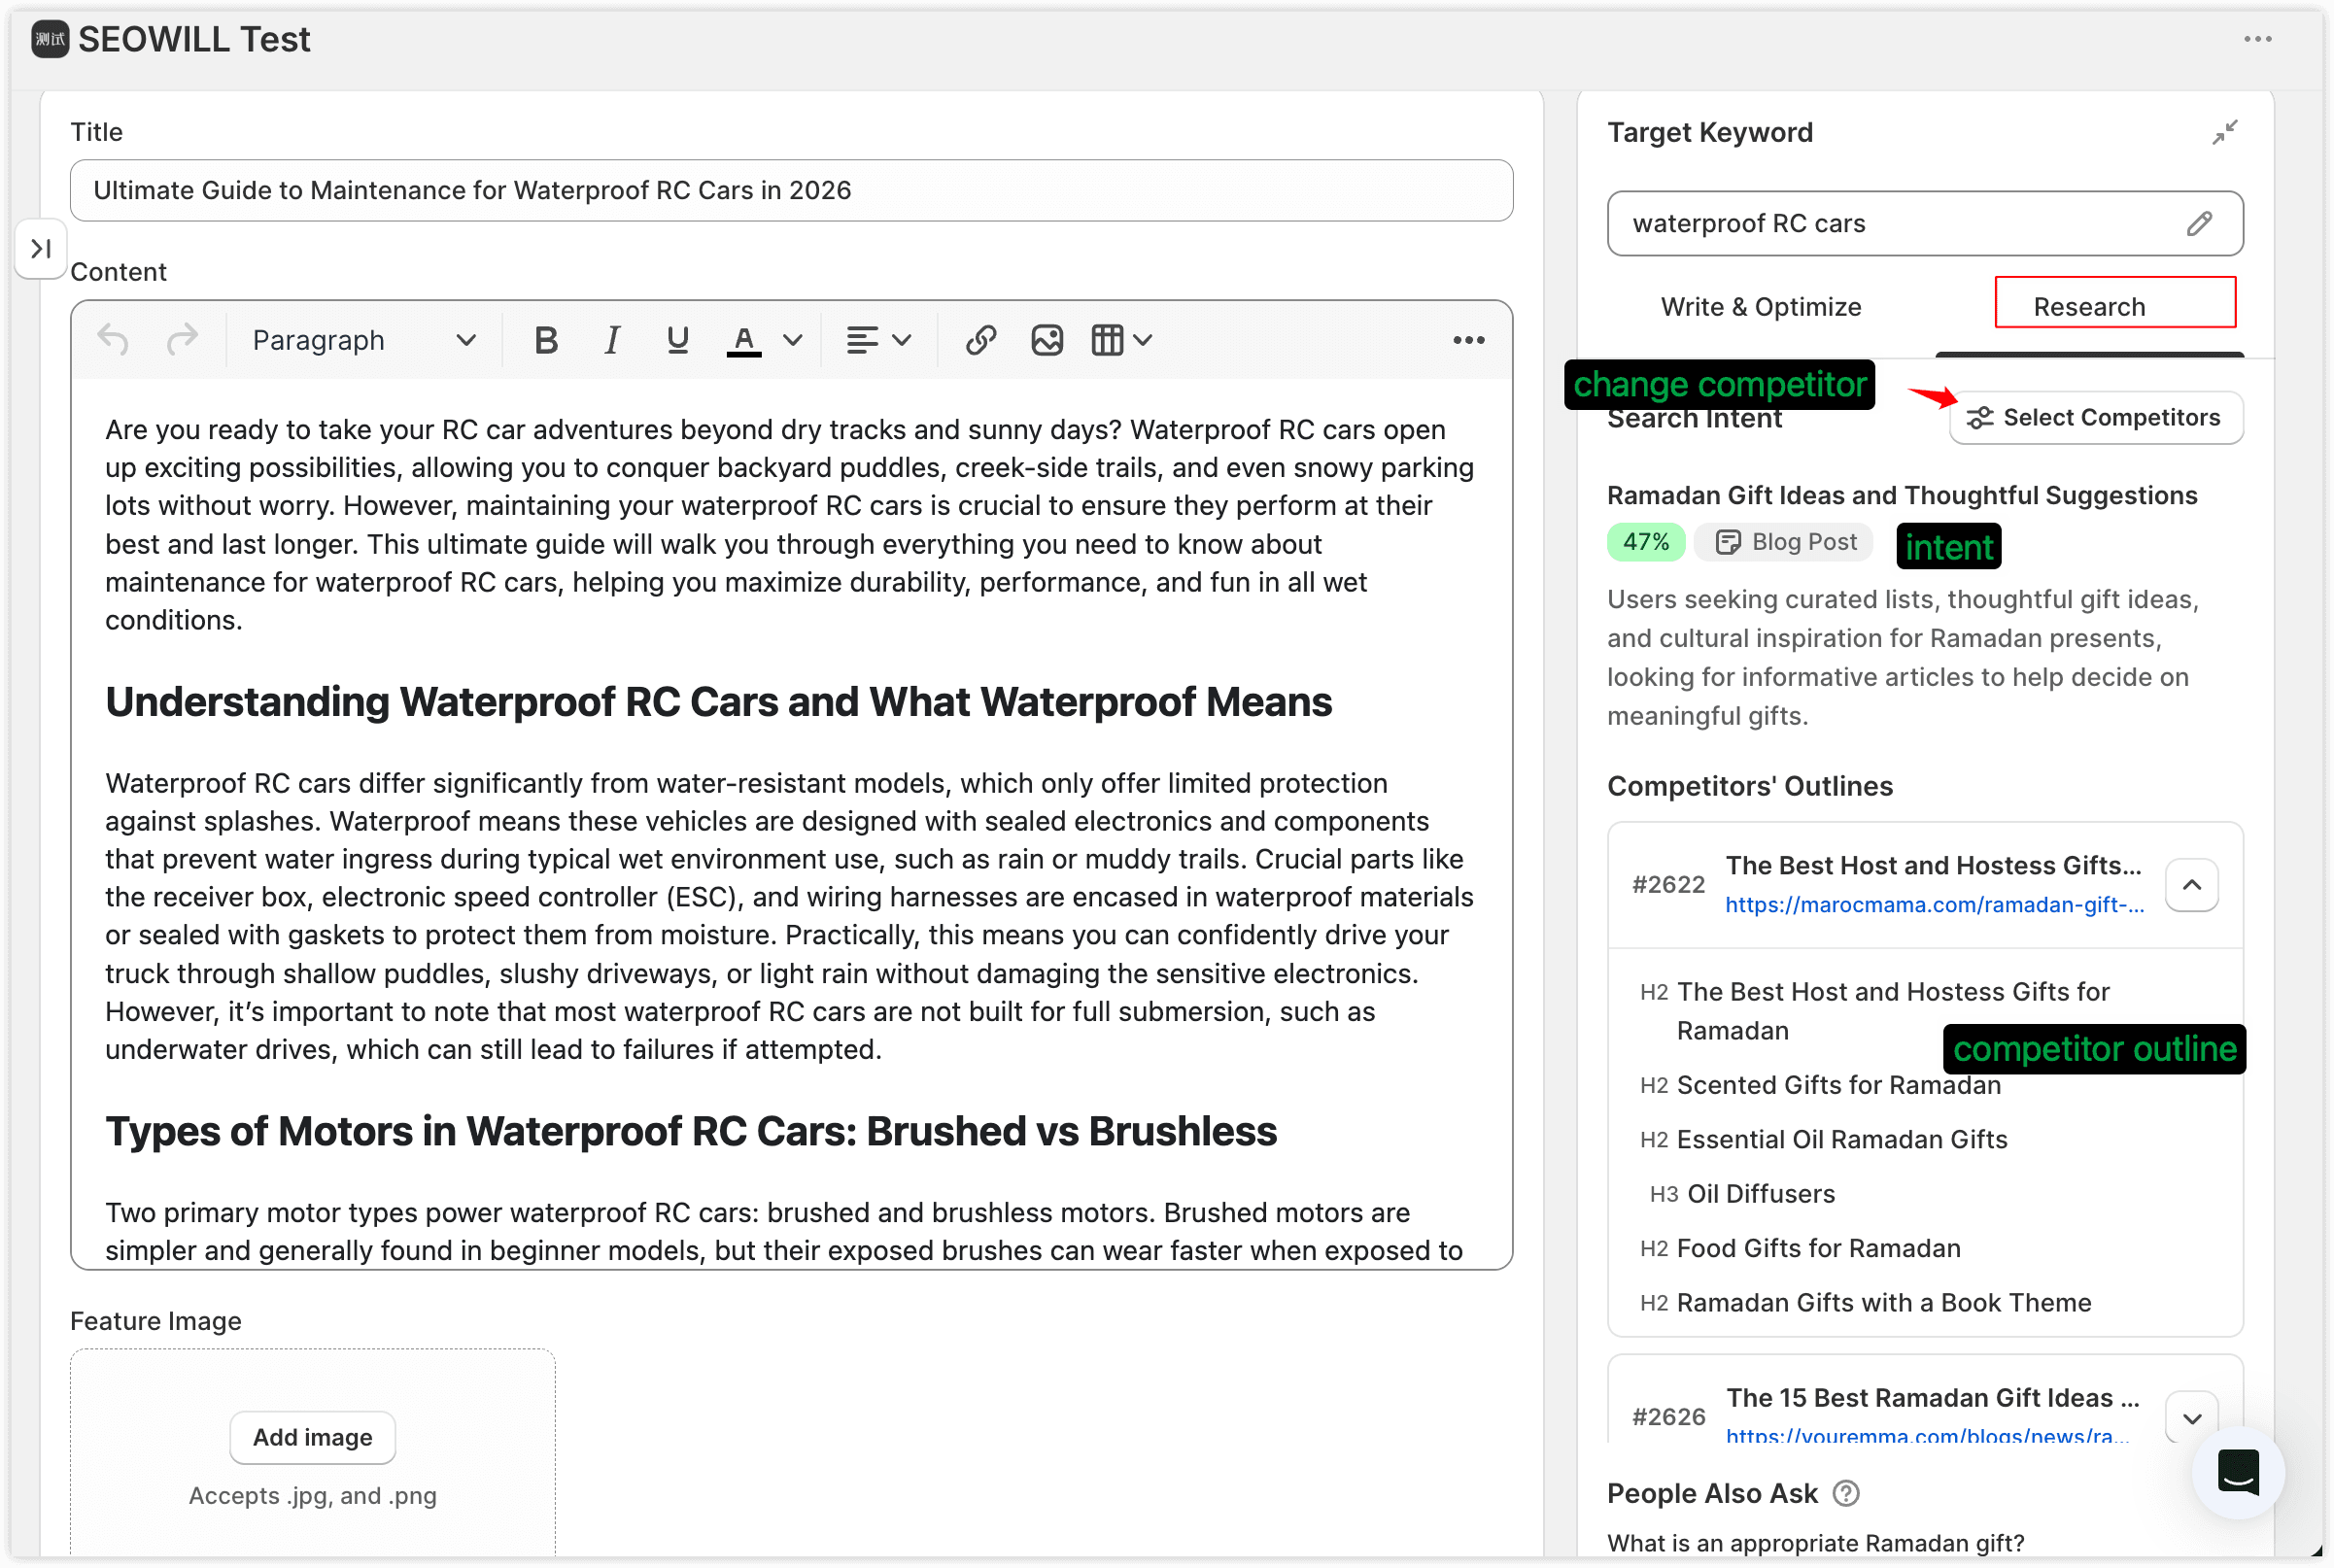
Task: Open the Paragraph style dropdown
Action: click(363, 340)
